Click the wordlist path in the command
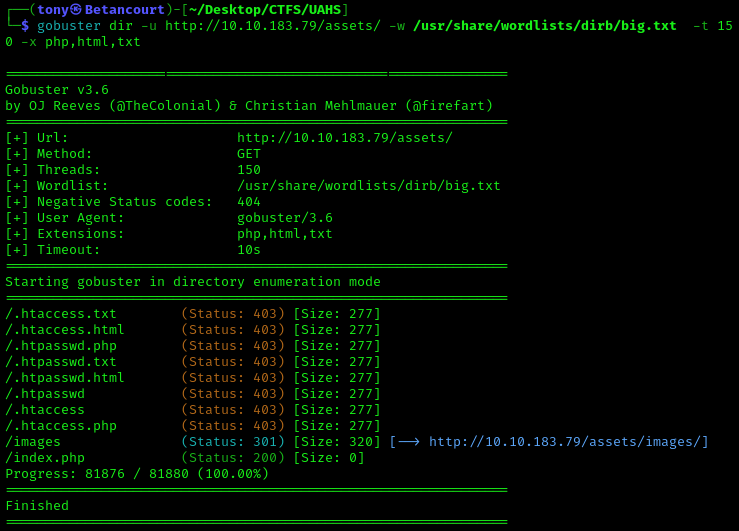The width and height of the screenshot is (739, 531). [544, 26]
